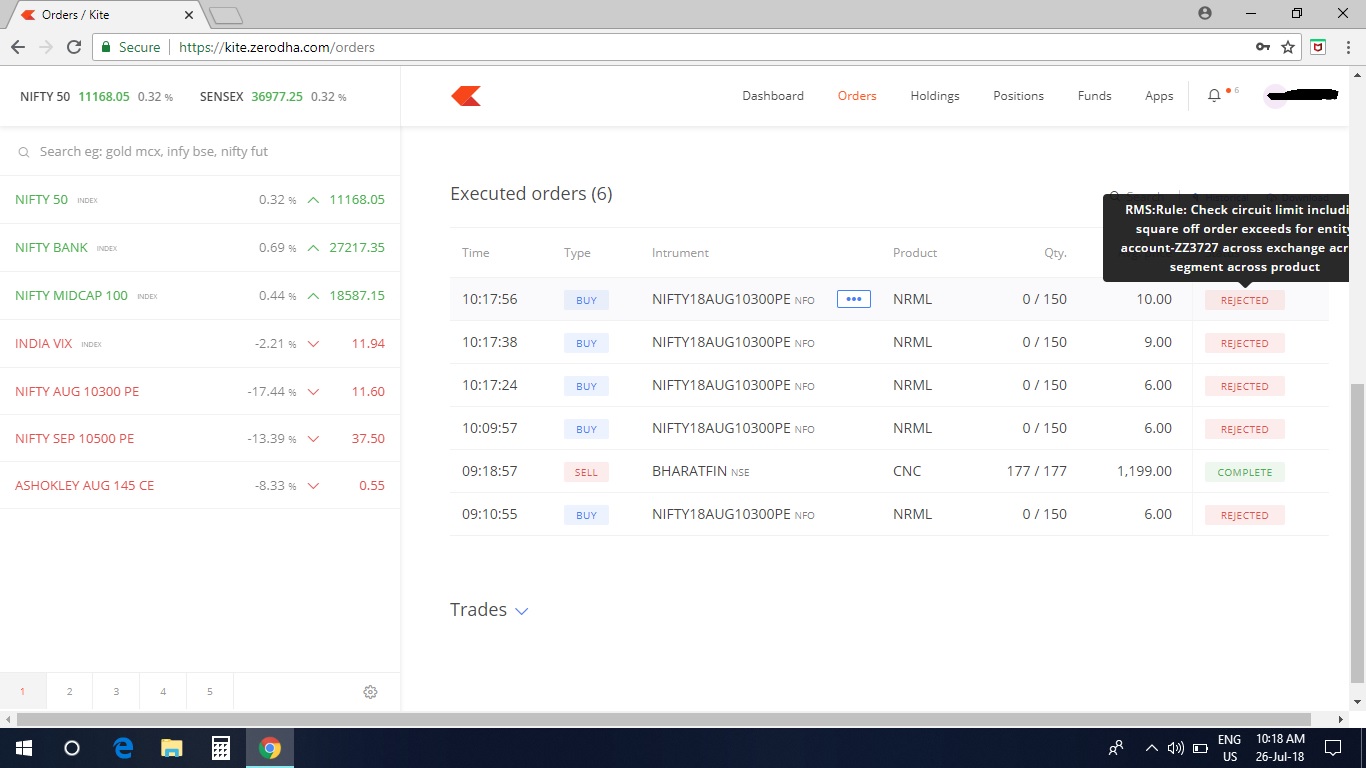This screenshot has width=1366, height=768.
Task: Open Calculator from the Windows taskbar
Action: pyautogui.click(x=221, y=748)
